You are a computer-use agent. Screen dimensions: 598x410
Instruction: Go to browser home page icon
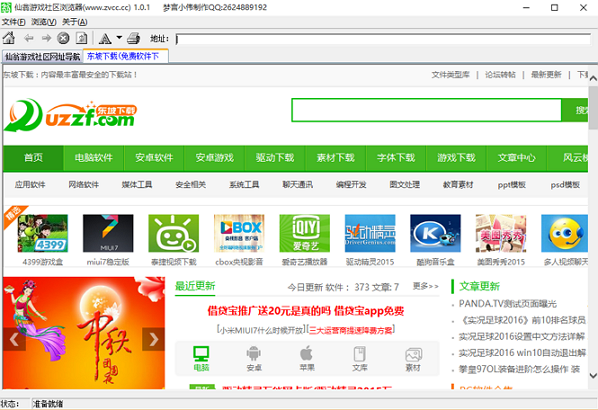tap(9, 38)
